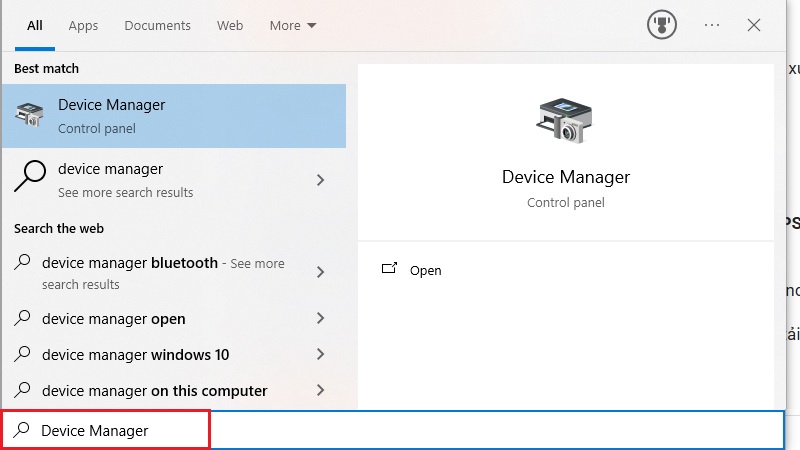Click Open to launch Device Manager

click(426, 270)
